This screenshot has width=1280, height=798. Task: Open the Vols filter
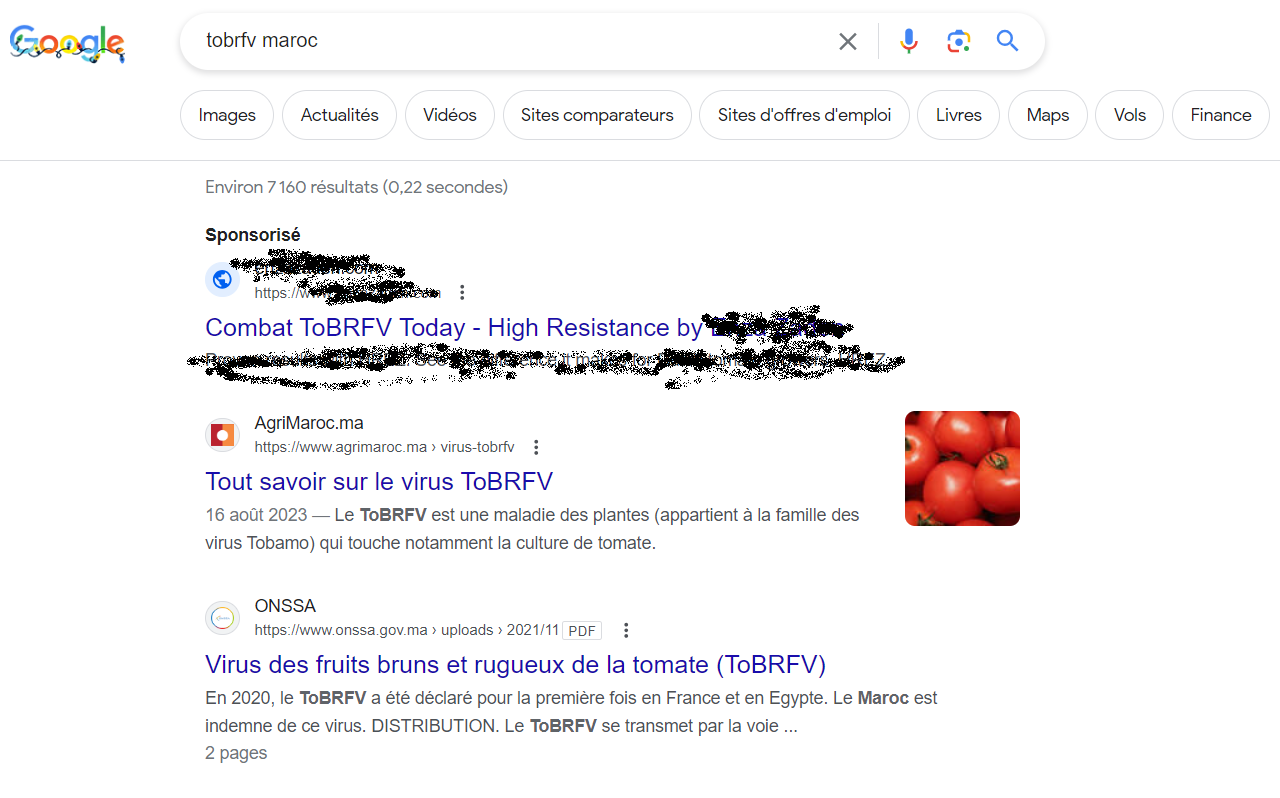pos(1130,115)
